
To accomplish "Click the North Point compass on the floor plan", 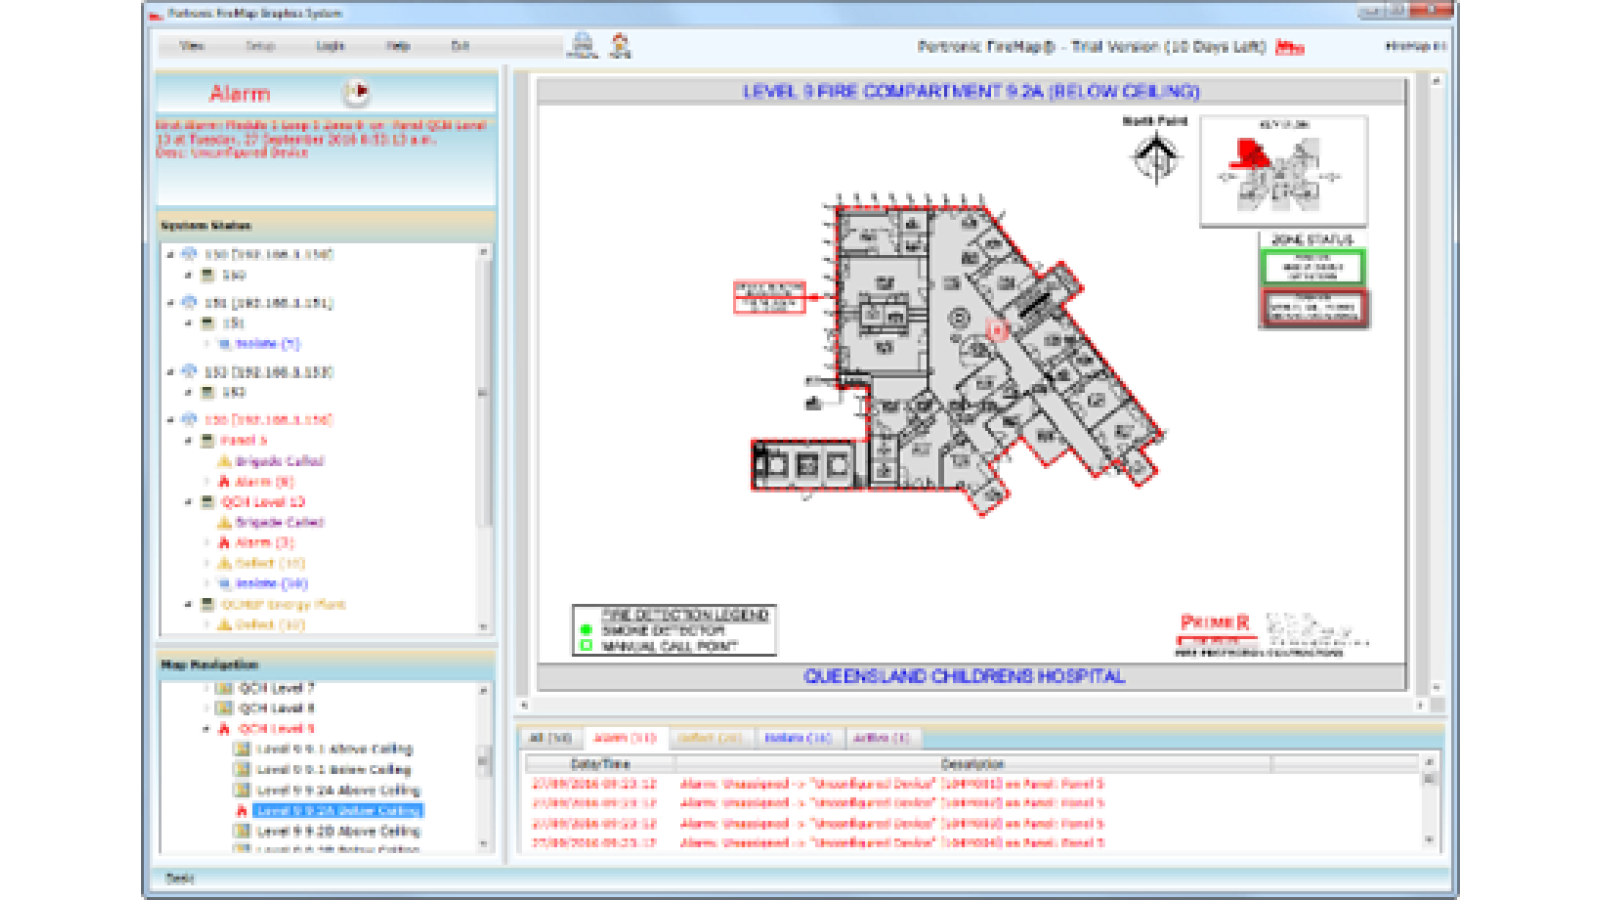I will pos(1155,155).
